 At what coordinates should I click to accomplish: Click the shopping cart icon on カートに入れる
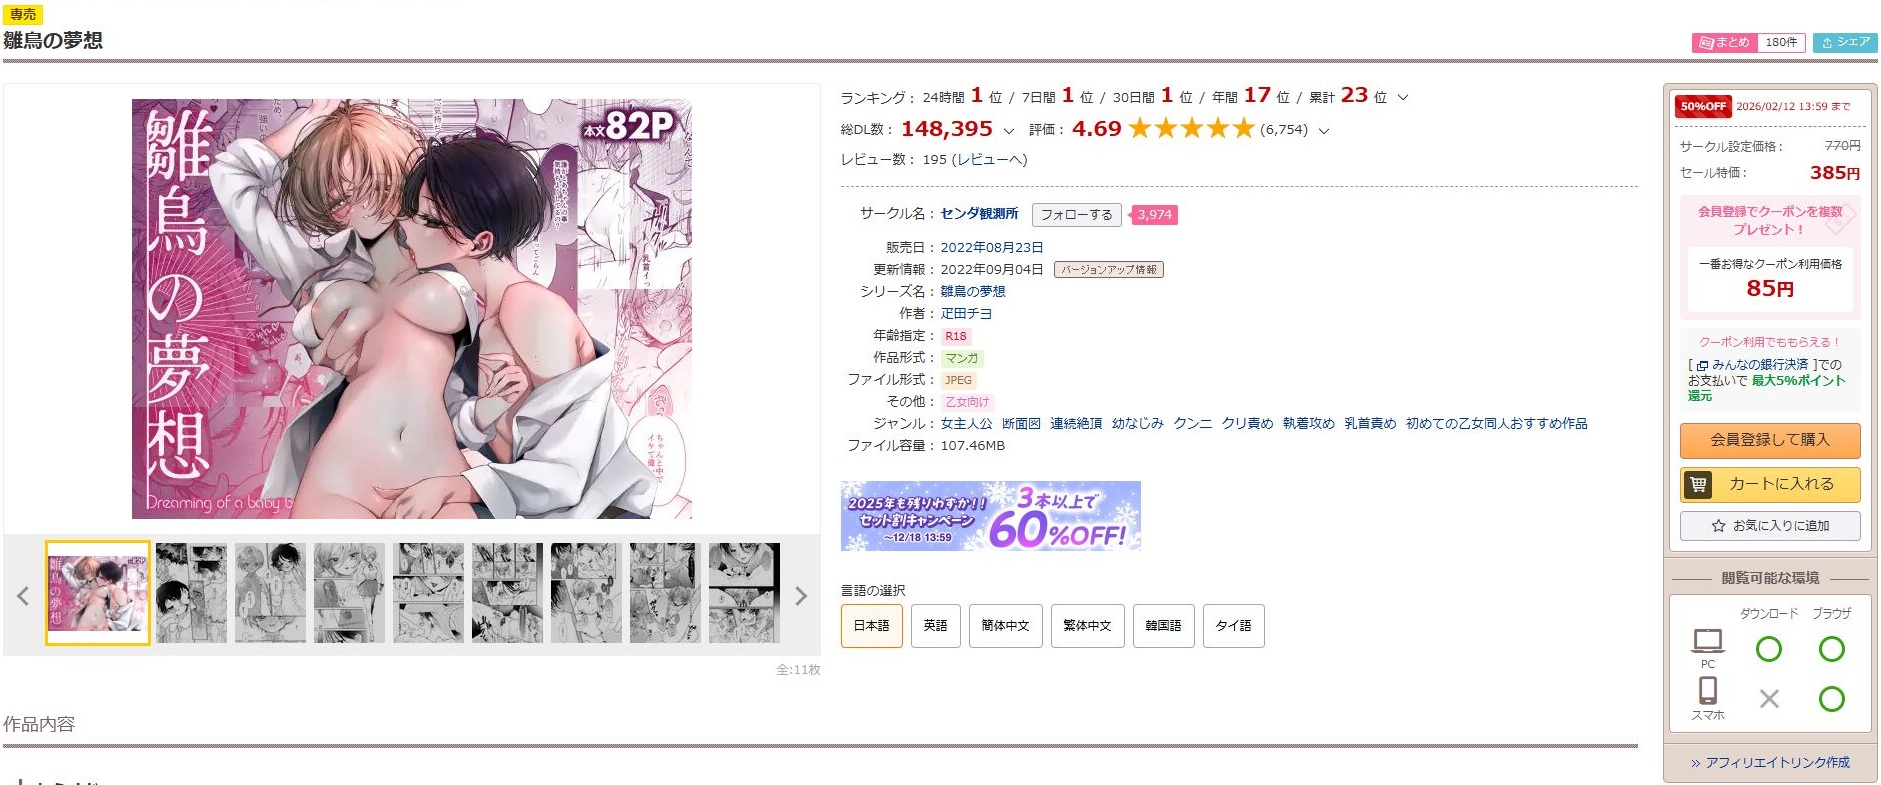[x=1698, y=484]
